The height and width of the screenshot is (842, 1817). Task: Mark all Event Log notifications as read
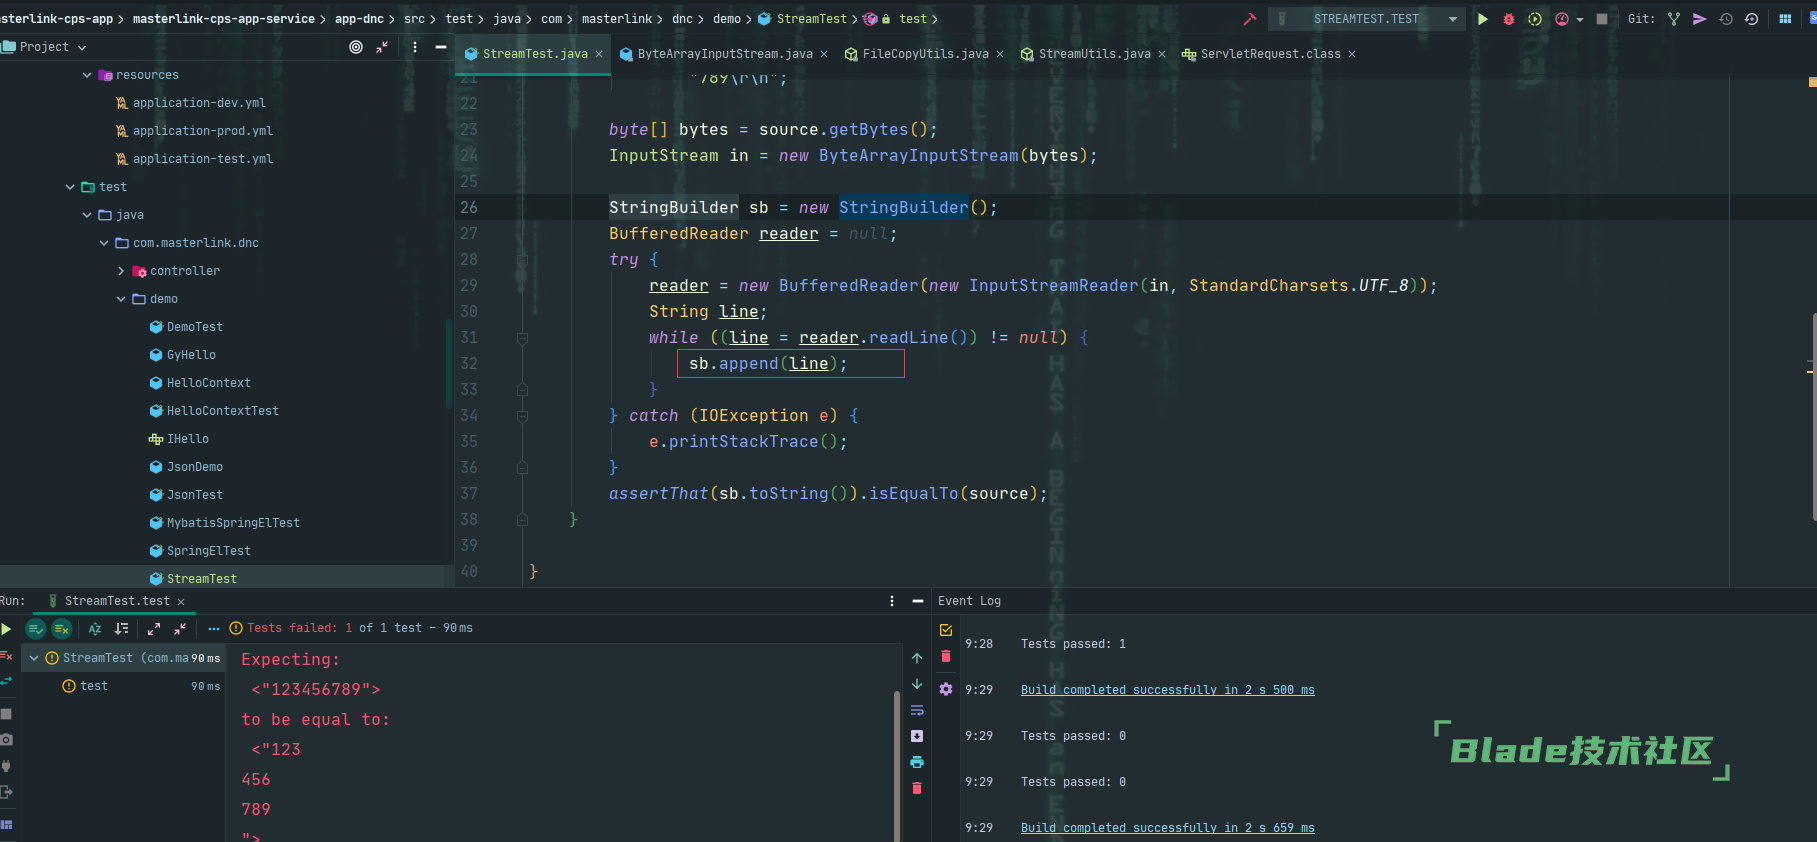(946, 630)
